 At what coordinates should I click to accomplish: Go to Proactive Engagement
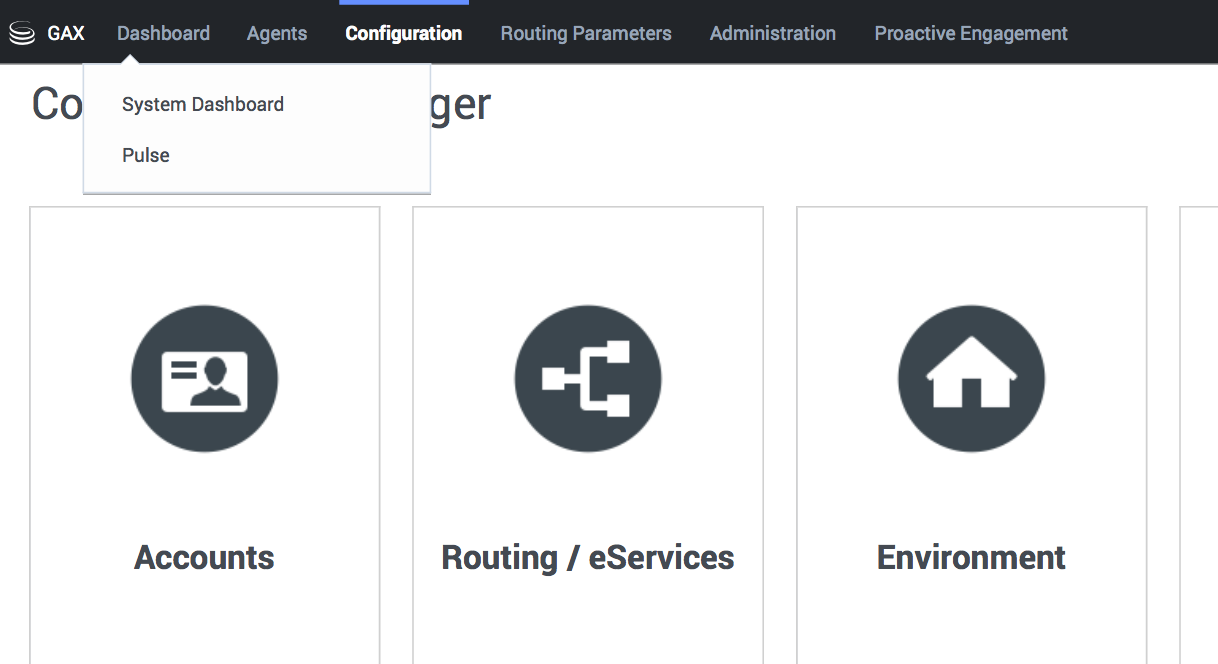tap(970, 34)
